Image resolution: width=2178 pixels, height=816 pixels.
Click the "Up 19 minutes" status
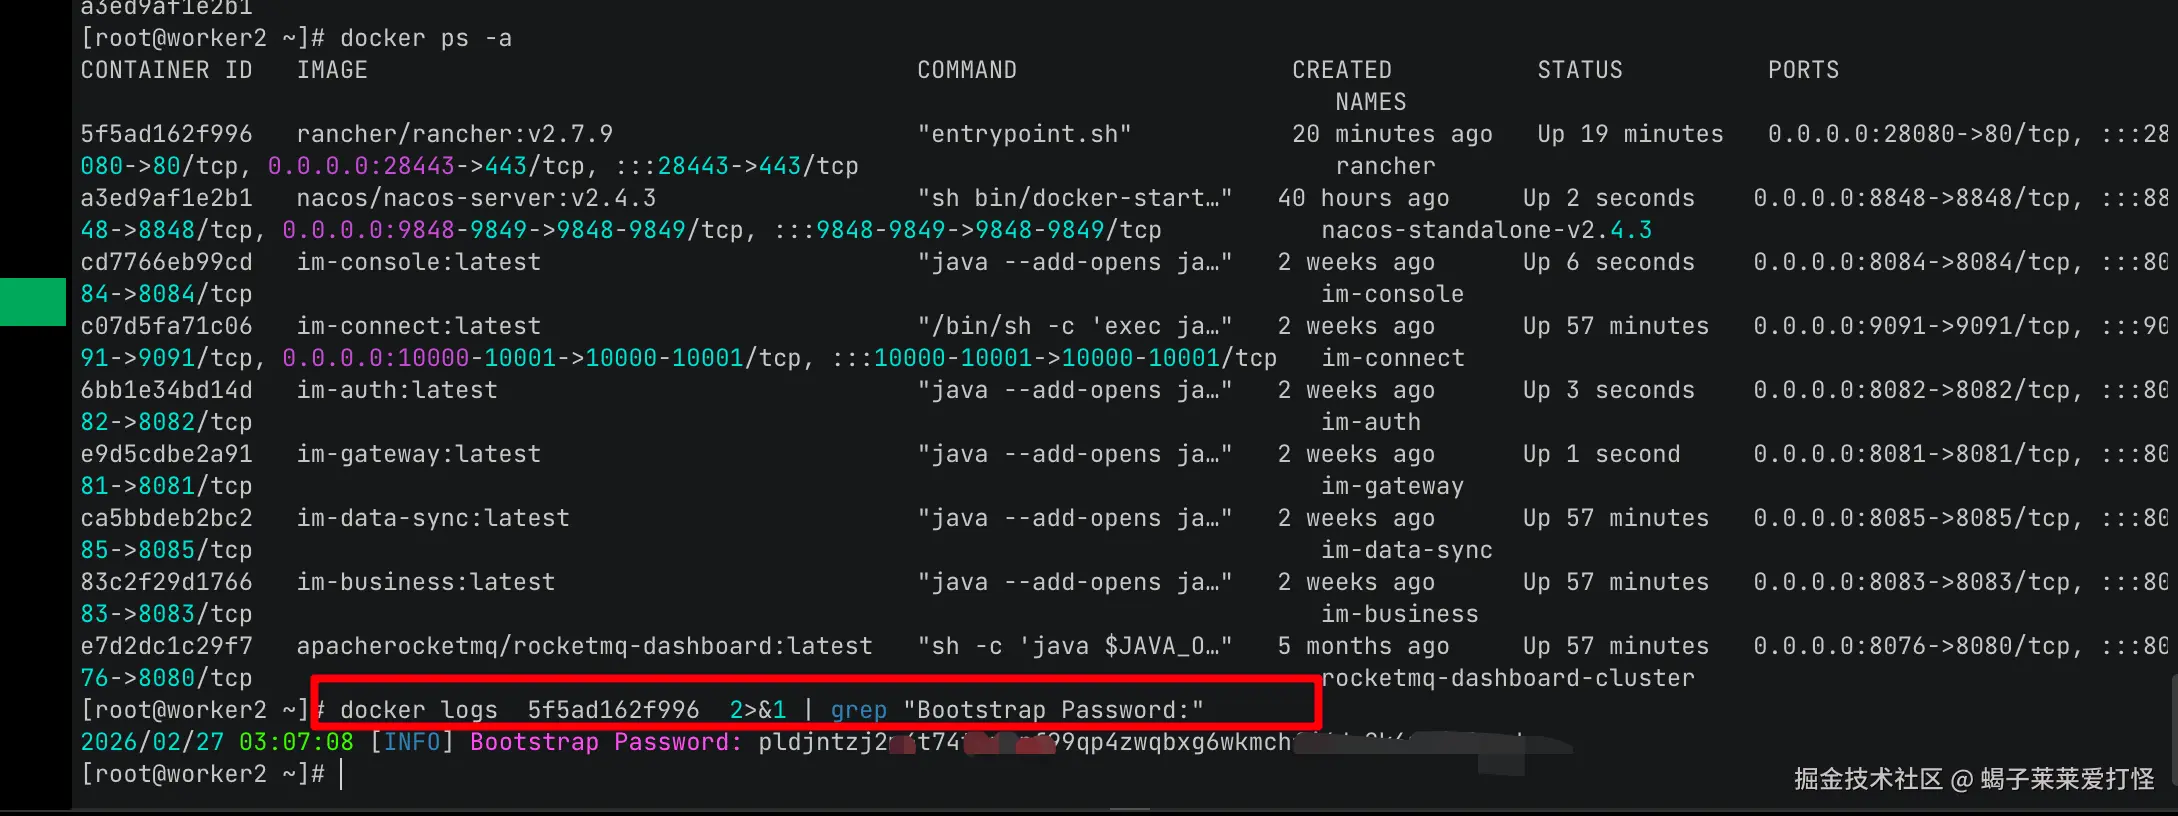(1631, 134)
